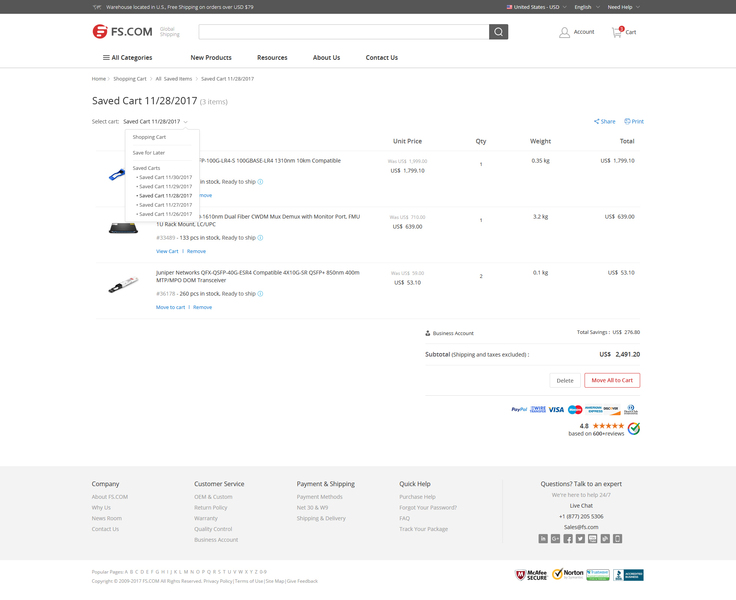The image size is (736, 600).
Task: Open the English language dropdown
Action: [587, 7]
